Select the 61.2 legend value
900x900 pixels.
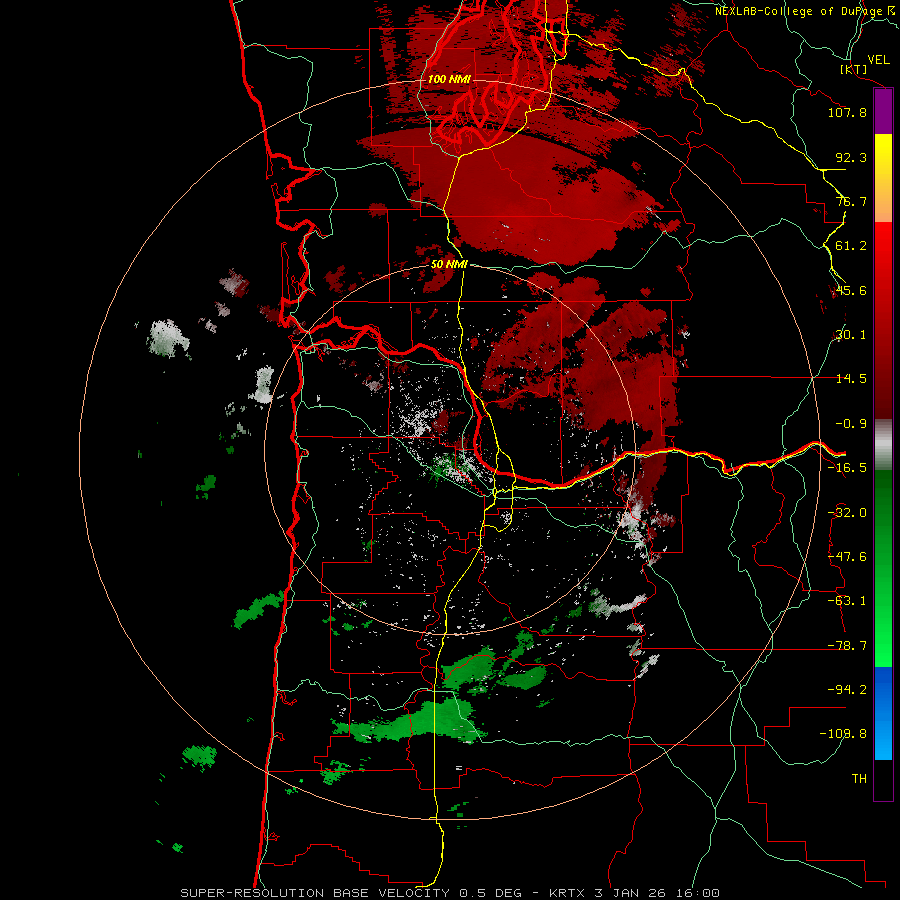tap(851, 246)
